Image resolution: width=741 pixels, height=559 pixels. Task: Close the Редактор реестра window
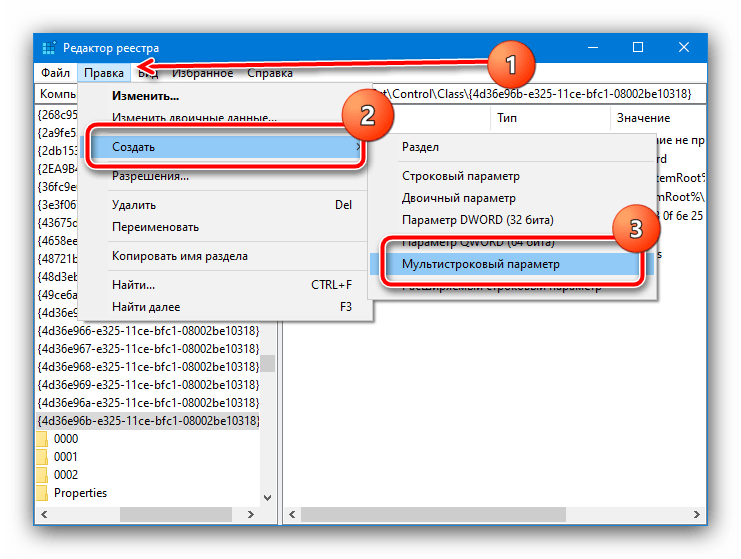tap(684, 48)
